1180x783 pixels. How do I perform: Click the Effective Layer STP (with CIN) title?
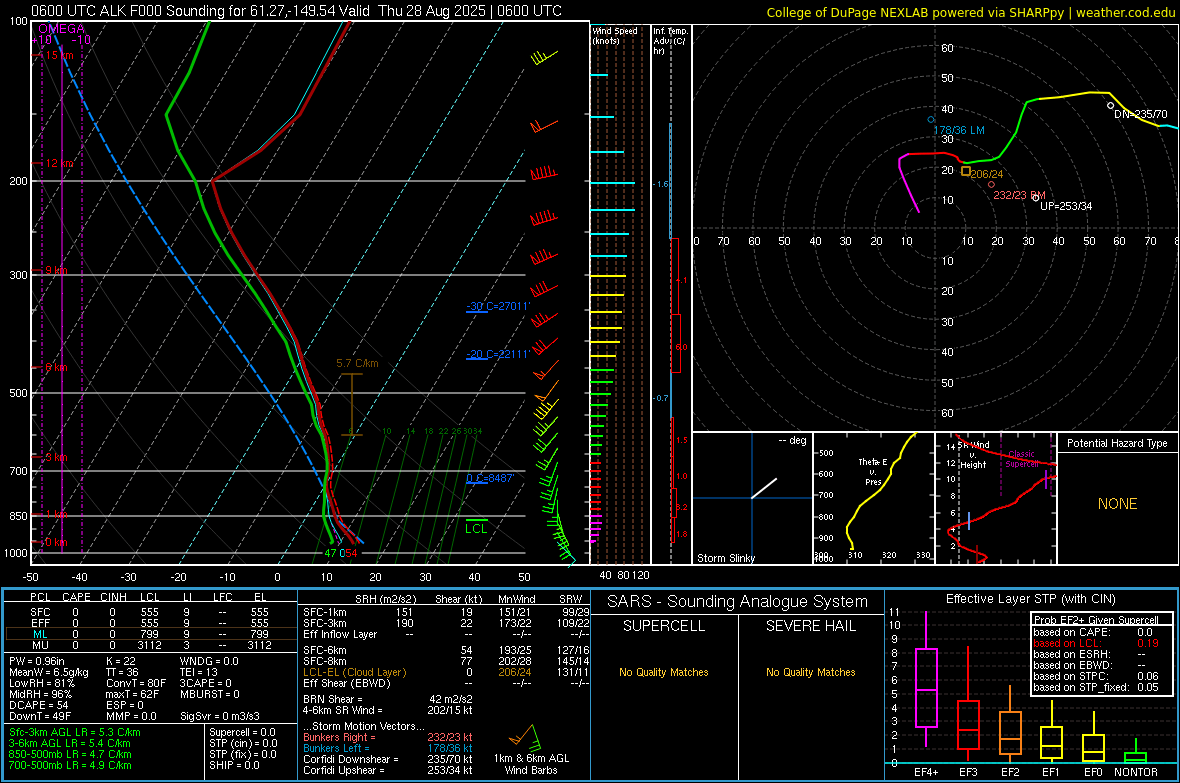pos(1031,599)
